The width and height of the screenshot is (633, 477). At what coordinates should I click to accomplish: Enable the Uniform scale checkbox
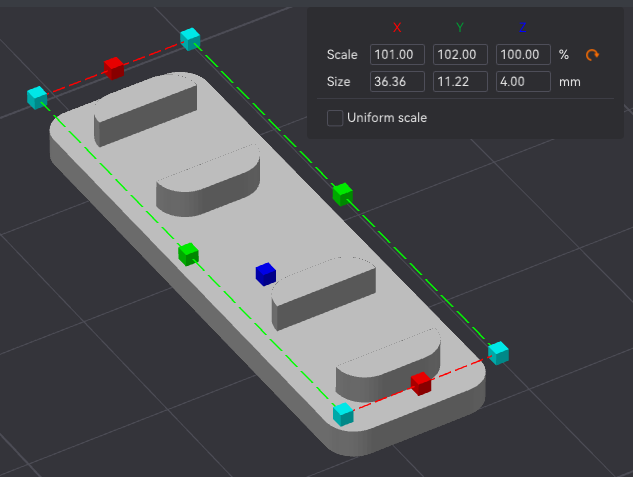tap(335, 118)
